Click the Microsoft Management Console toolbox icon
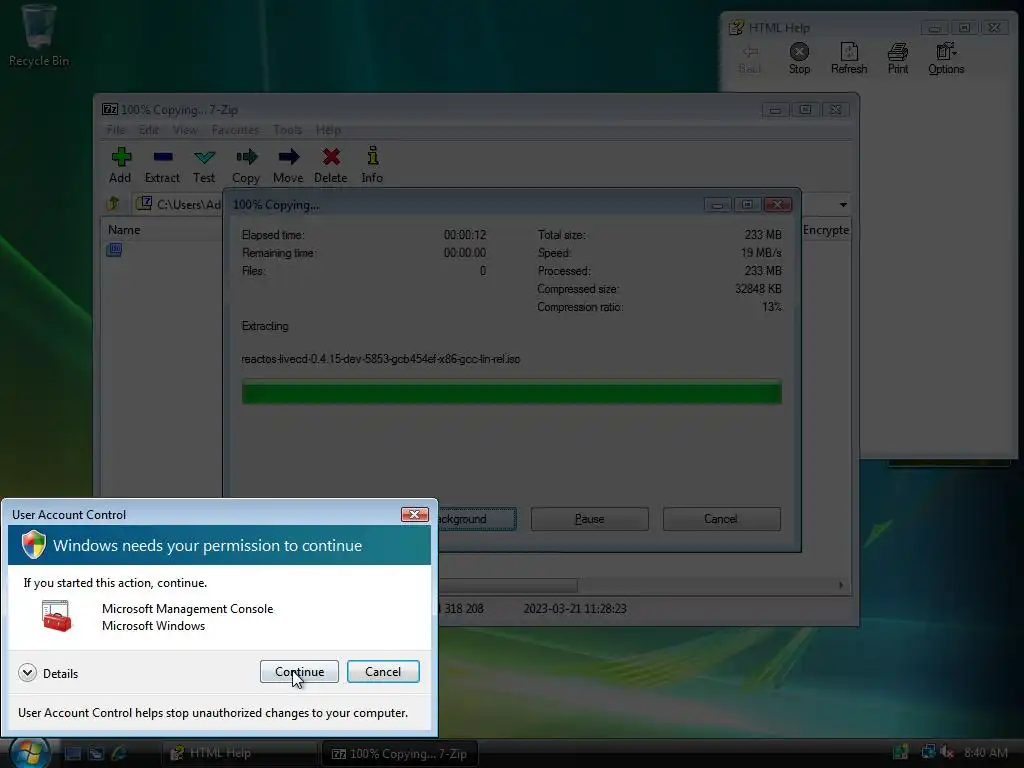 coord(56,616)
